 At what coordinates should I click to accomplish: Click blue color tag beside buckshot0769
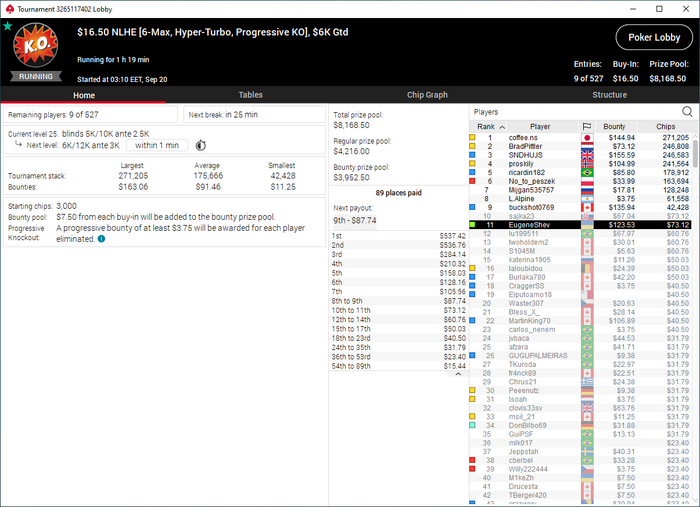[472, 208]
